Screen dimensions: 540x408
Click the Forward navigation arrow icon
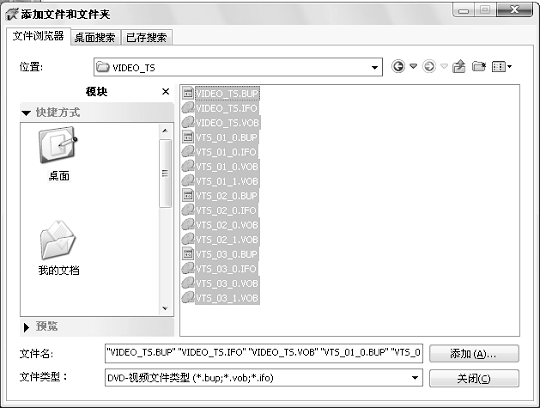pyautogui.click(x=429, y=66)
